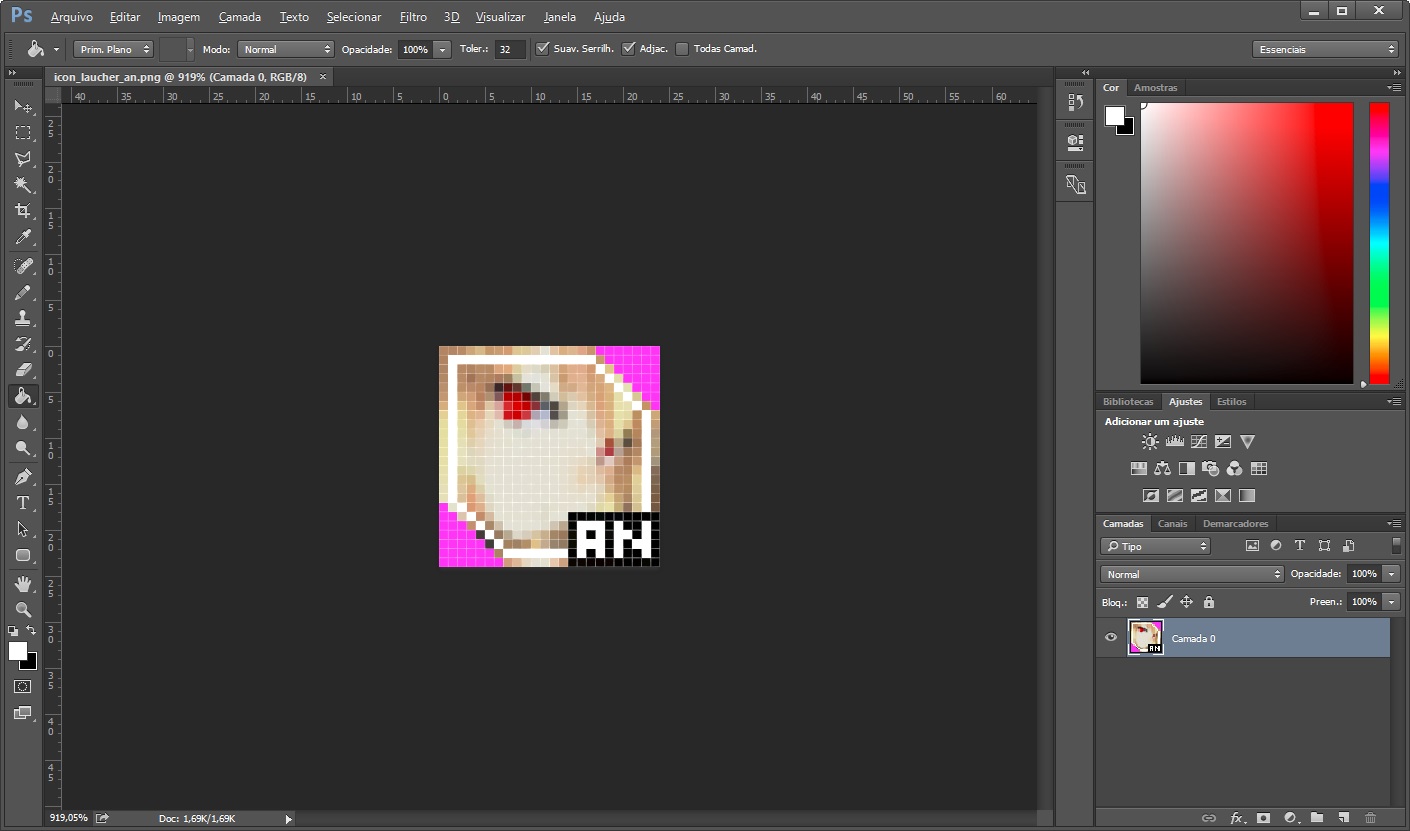The width and height of the screenshot is (1410, 831).
Task: Open the Essenciais workspace dropdown
Action: (x=1324, y=49)
